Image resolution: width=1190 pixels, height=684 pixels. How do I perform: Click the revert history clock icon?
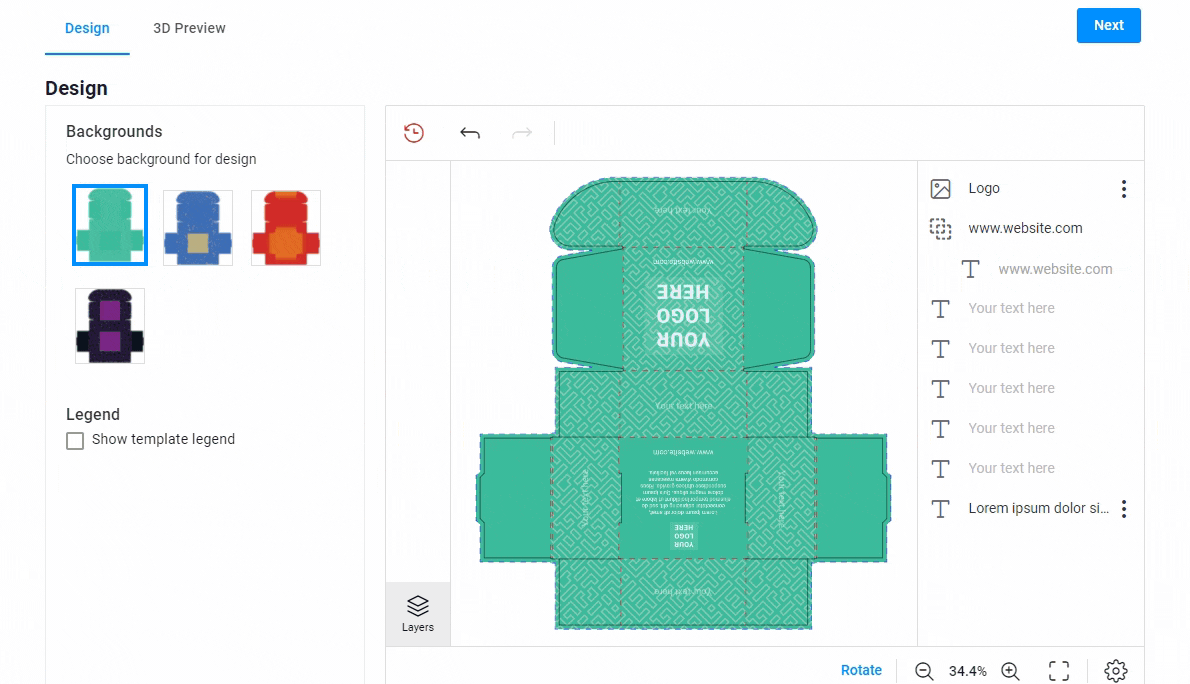click(414, 133)
